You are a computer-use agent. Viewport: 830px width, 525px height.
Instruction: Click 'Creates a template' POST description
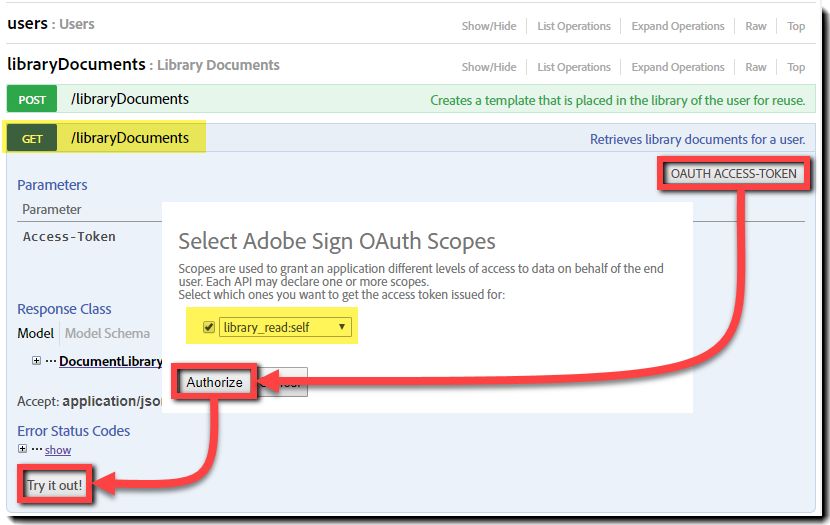point(618,100)
